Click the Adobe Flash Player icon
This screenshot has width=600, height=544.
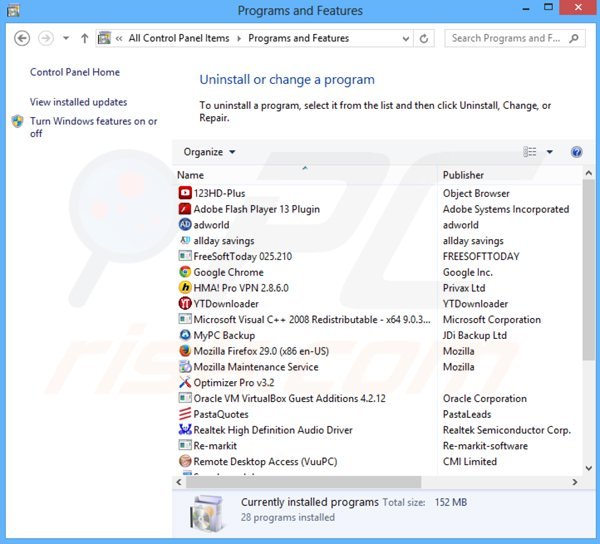tap(185, 209)
